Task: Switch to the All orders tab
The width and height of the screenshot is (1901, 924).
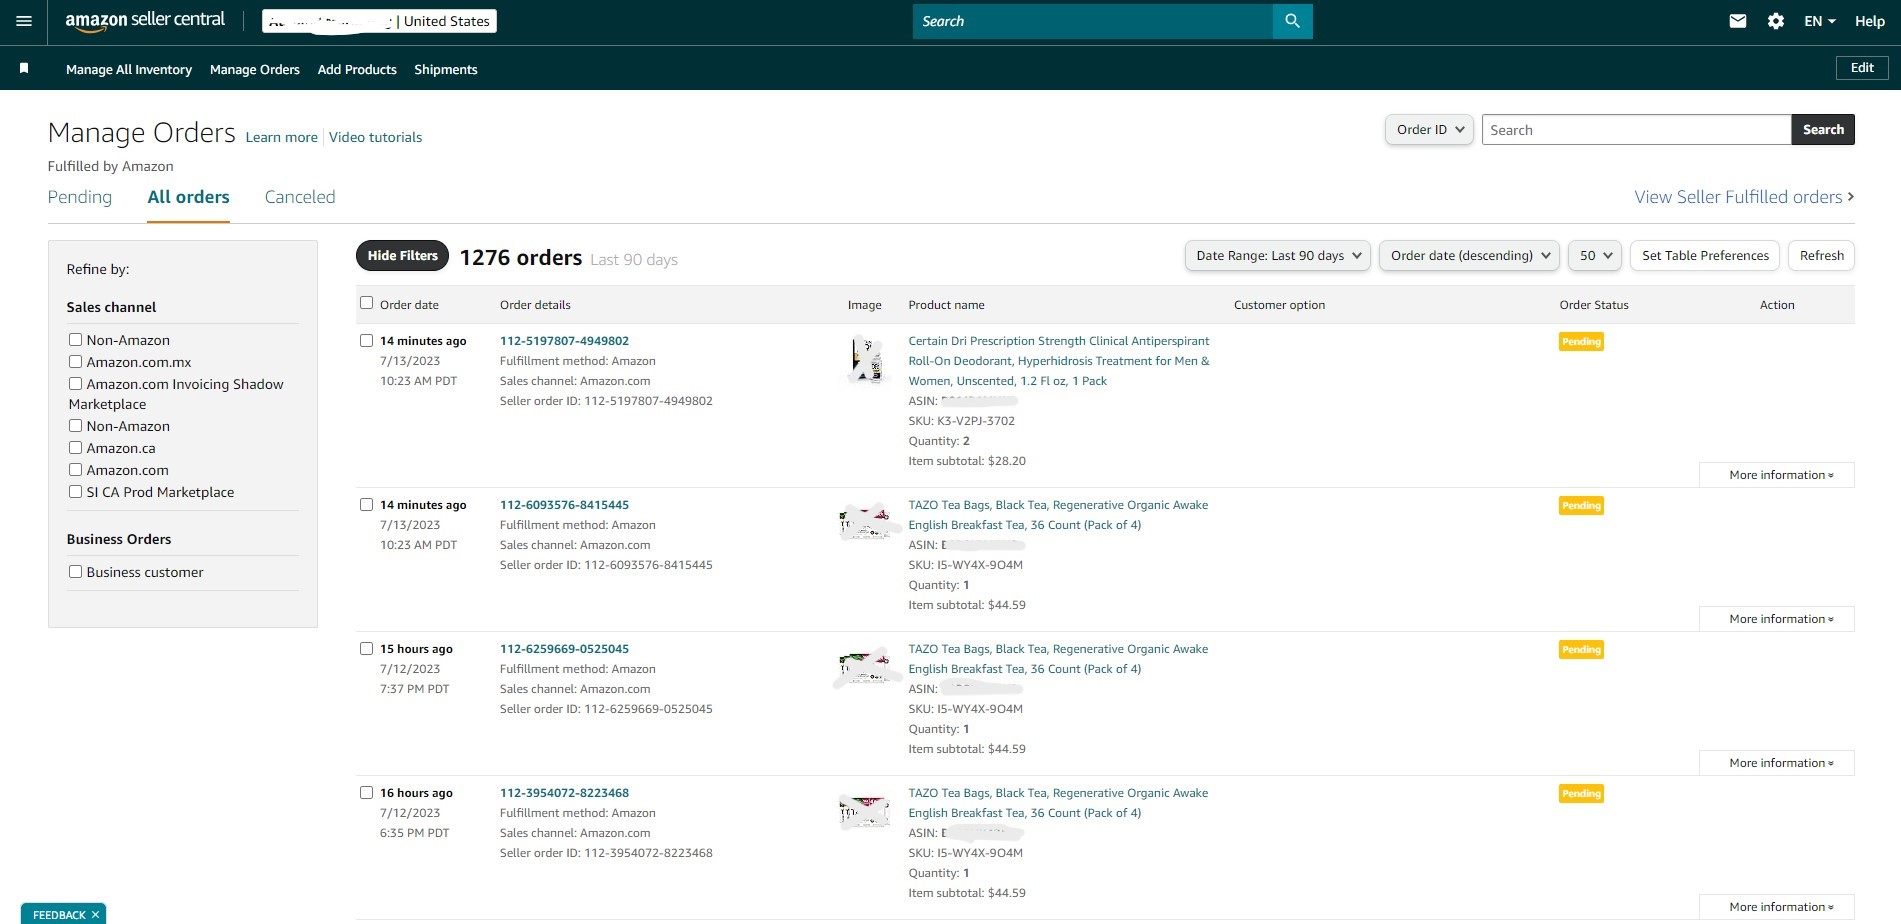Action: [188, 197]
